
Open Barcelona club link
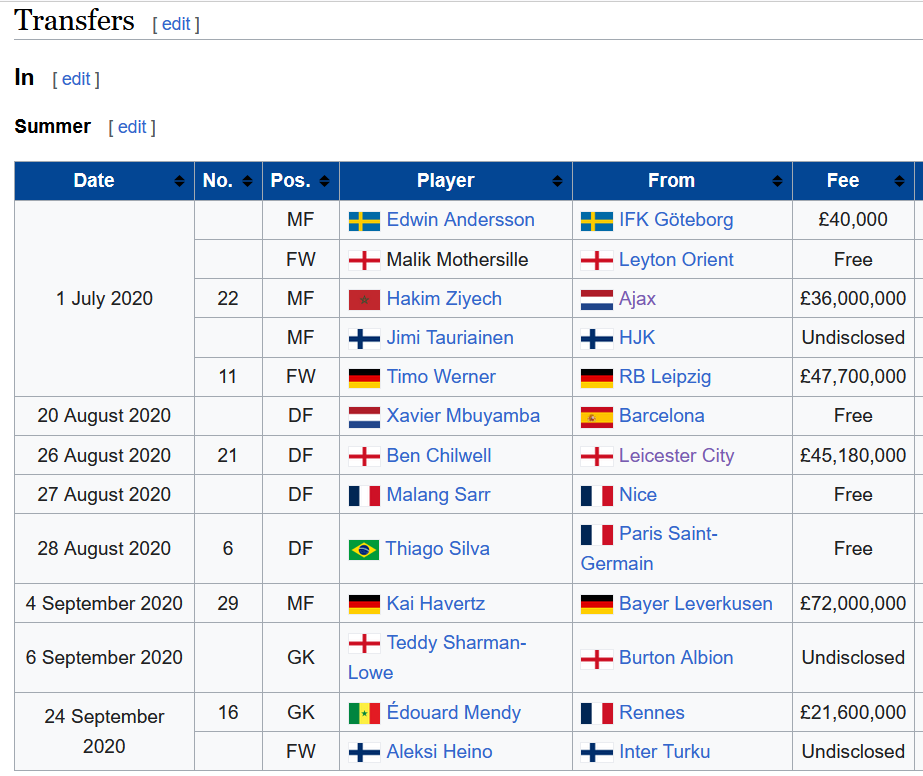click(x=662, y=416)
